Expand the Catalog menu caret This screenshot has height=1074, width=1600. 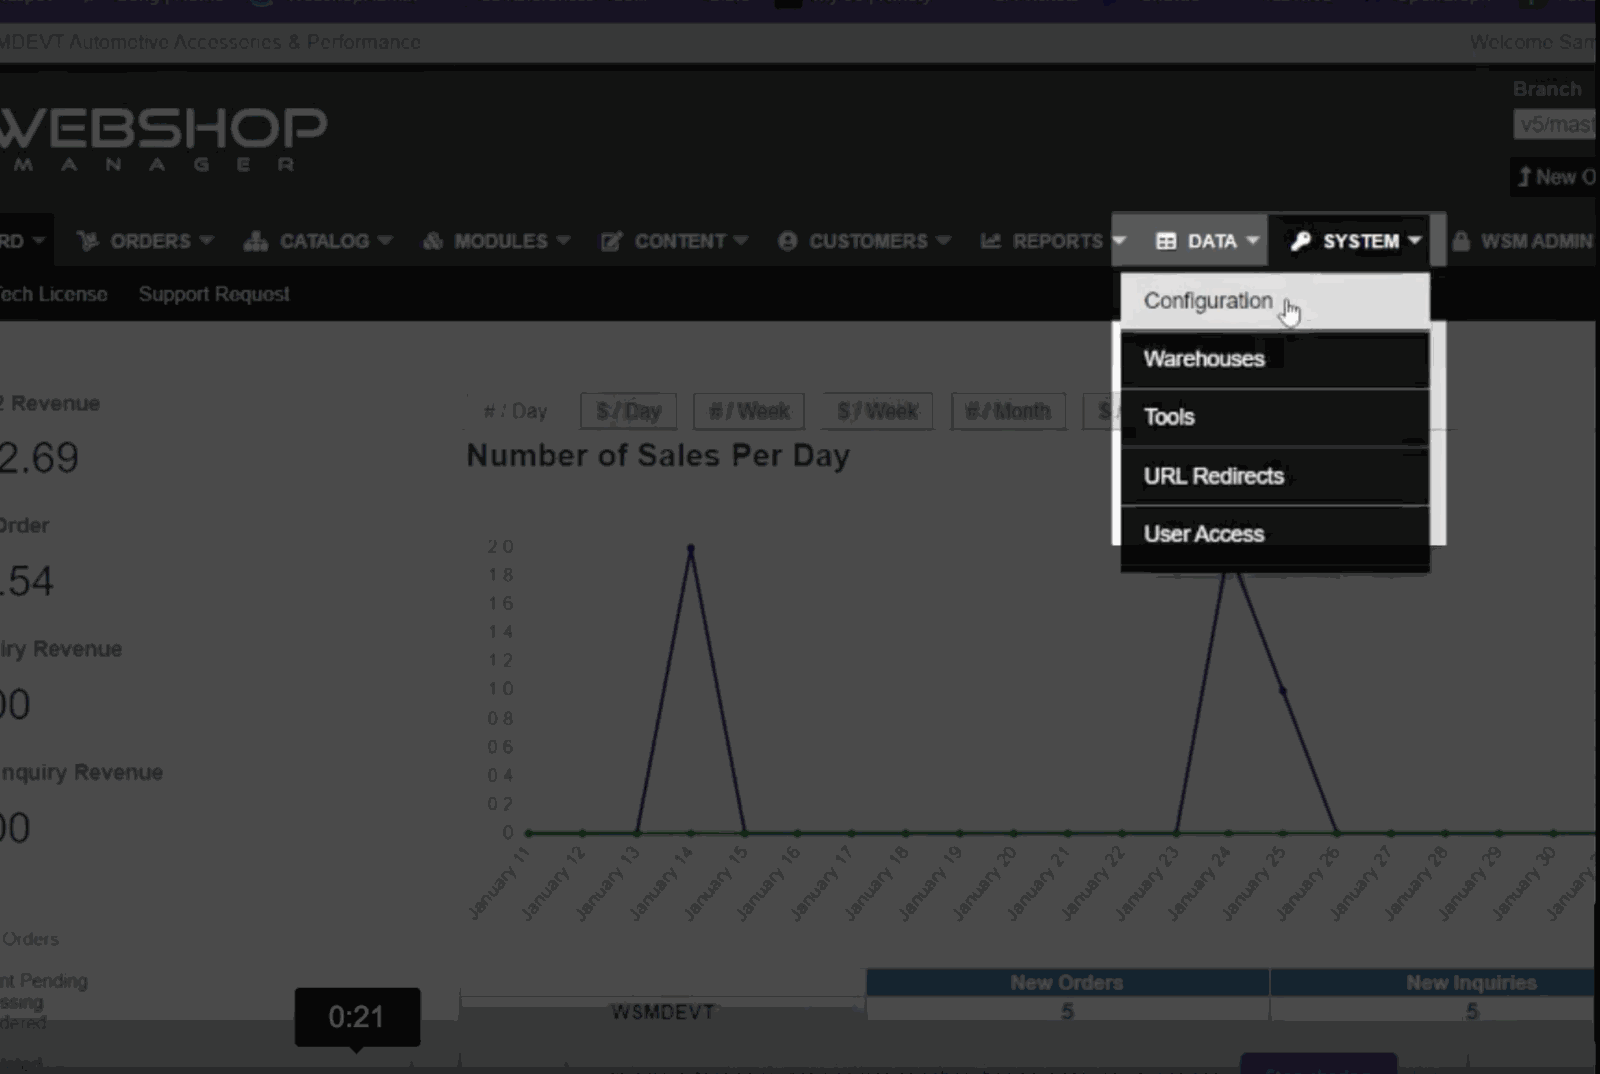point(385,241)
